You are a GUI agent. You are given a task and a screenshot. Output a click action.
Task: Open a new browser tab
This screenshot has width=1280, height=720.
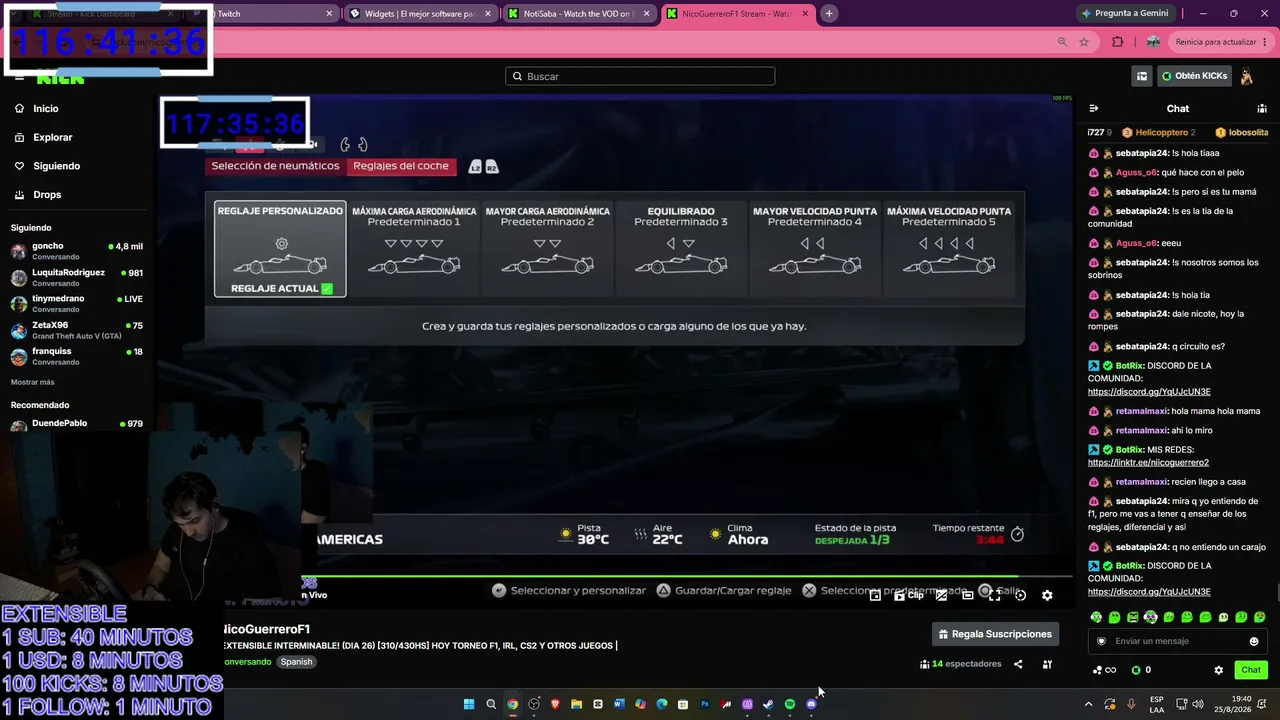(x=829, y=14)
